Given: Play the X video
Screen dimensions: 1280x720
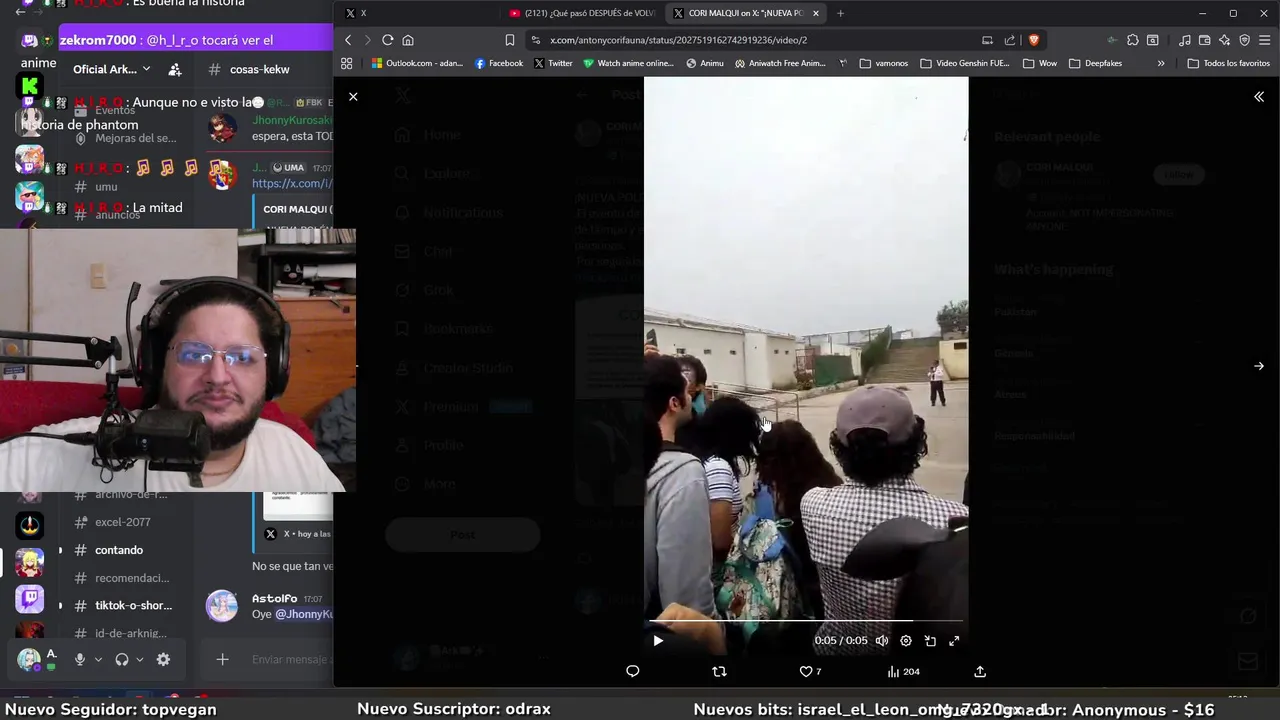Looking at the screenshot, I should [657, 641].
